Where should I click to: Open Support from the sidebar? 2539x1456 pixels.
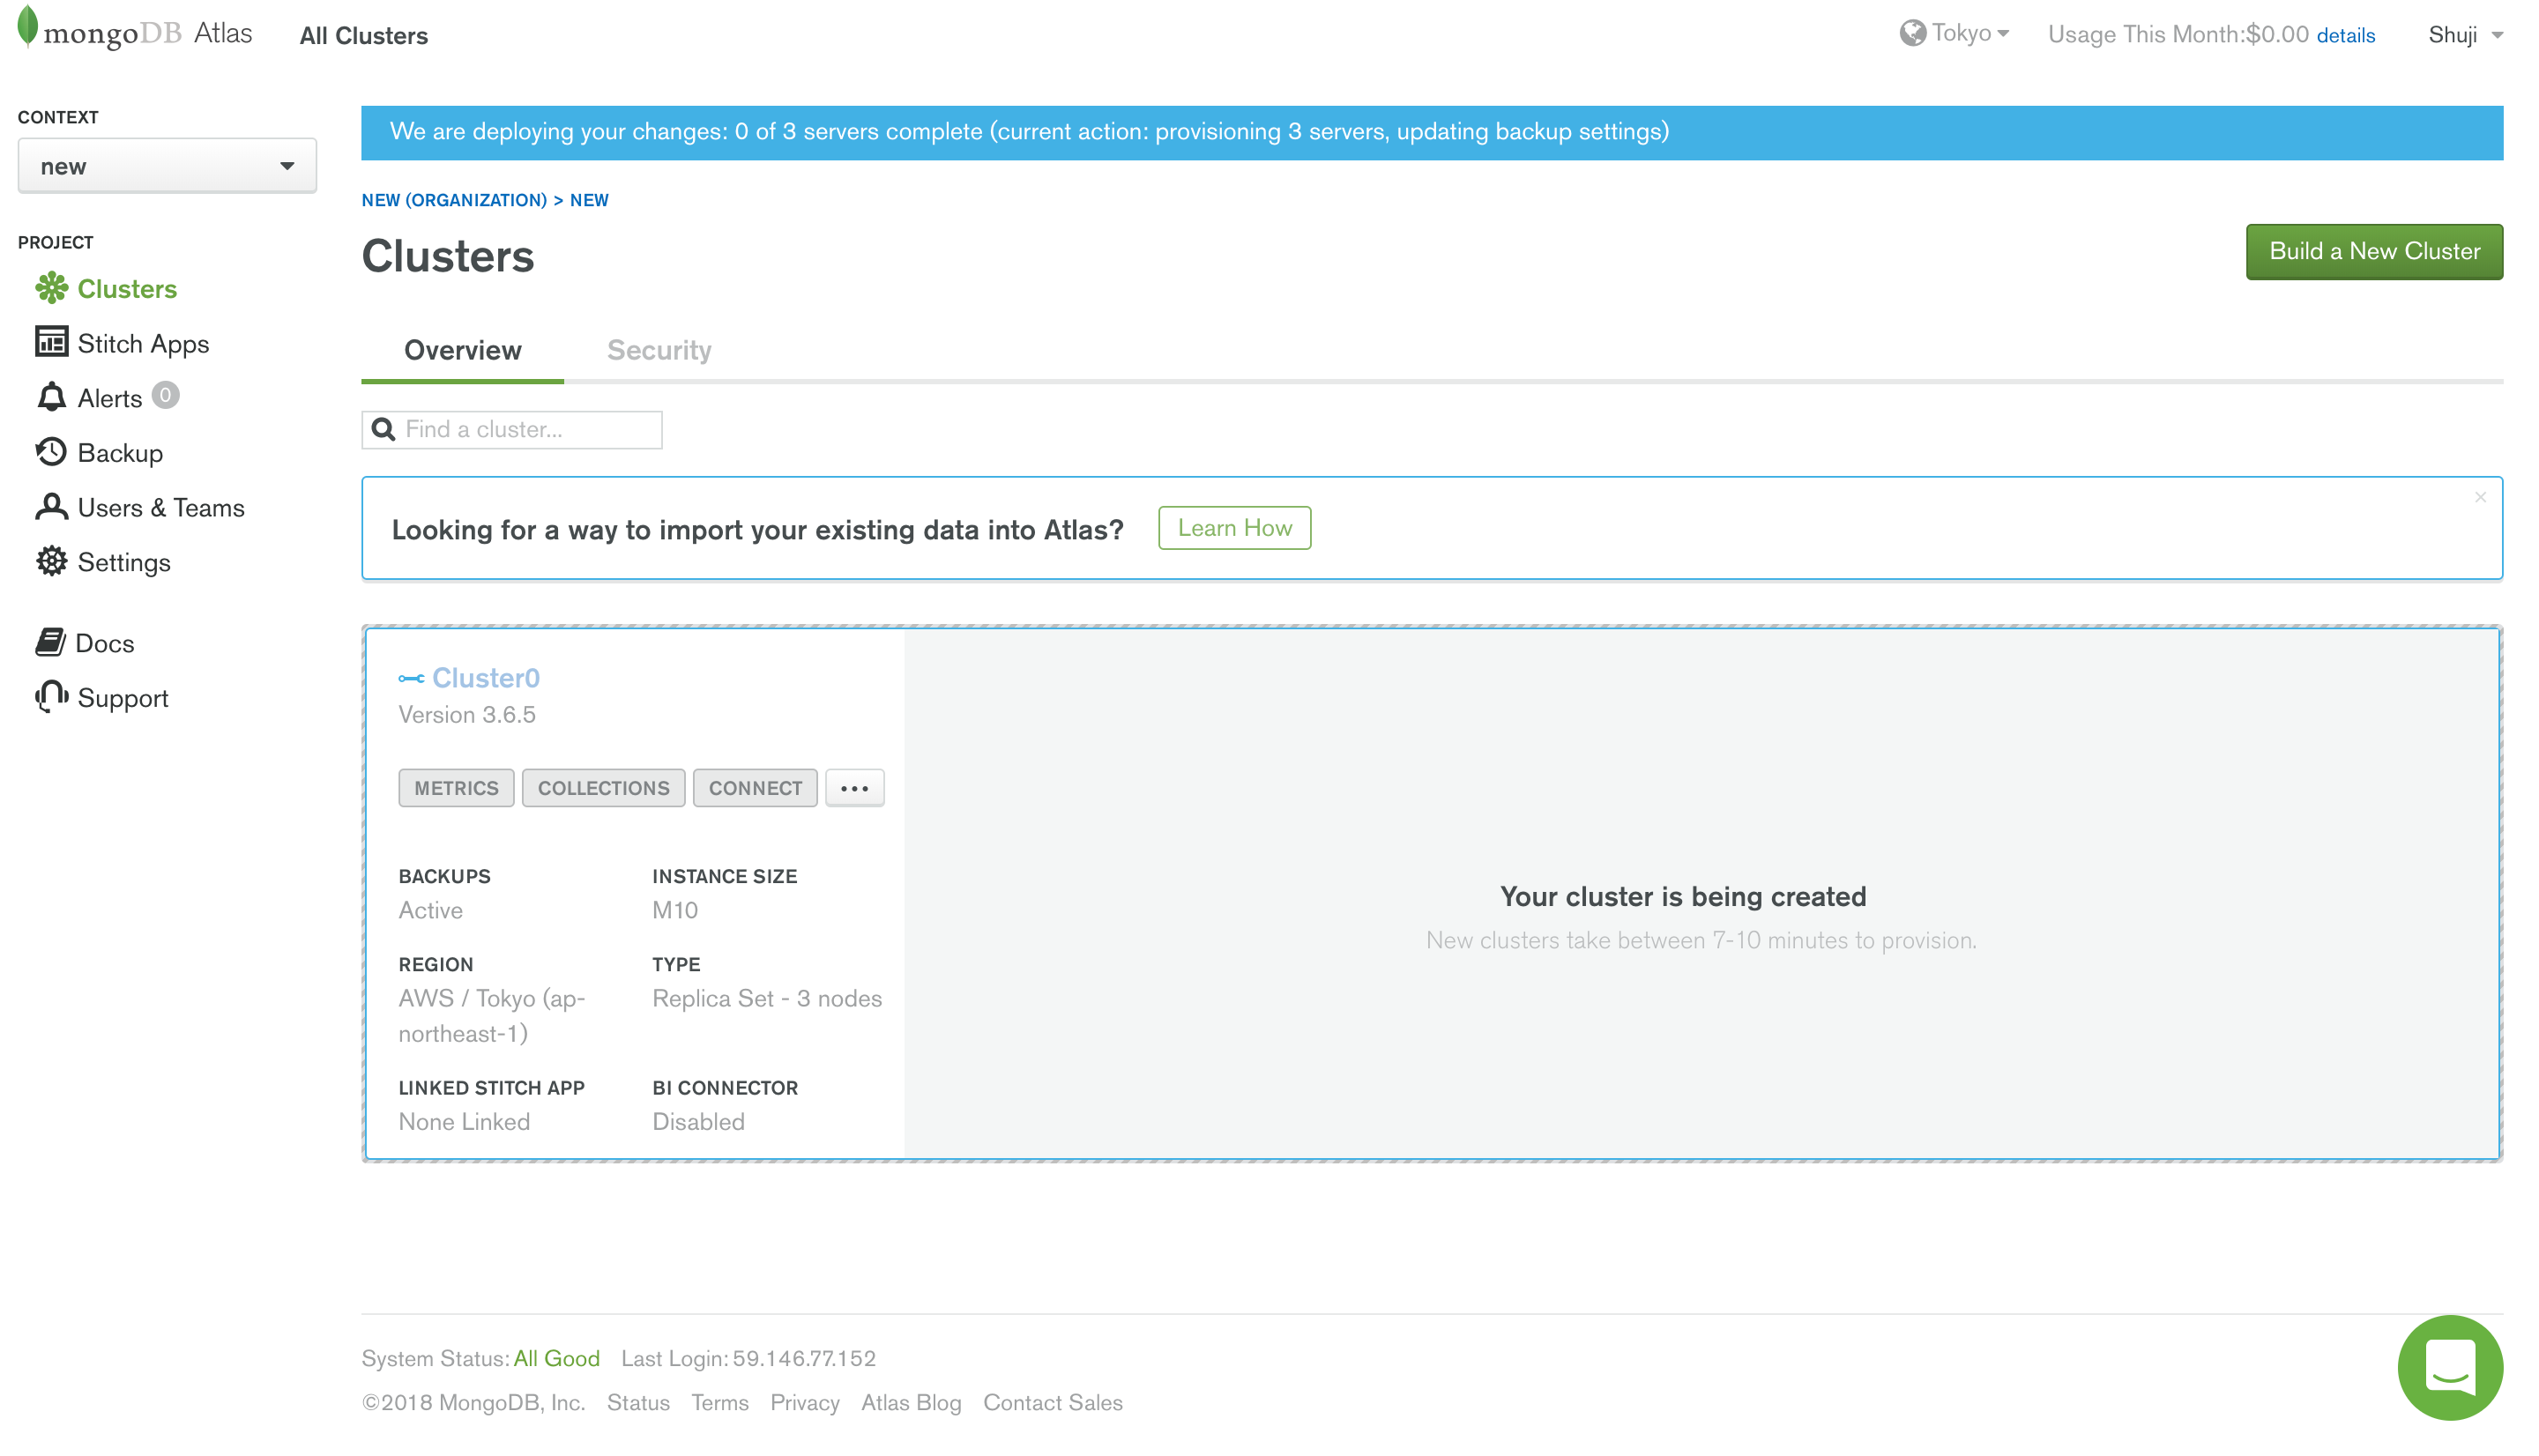[x=123, y=698]
